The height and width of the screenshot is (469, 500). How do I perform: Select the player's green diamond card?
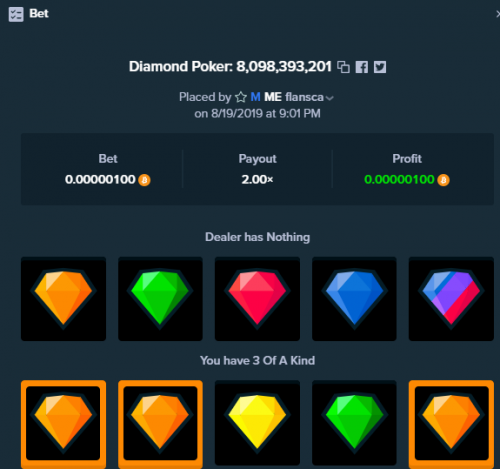point(354,423)
